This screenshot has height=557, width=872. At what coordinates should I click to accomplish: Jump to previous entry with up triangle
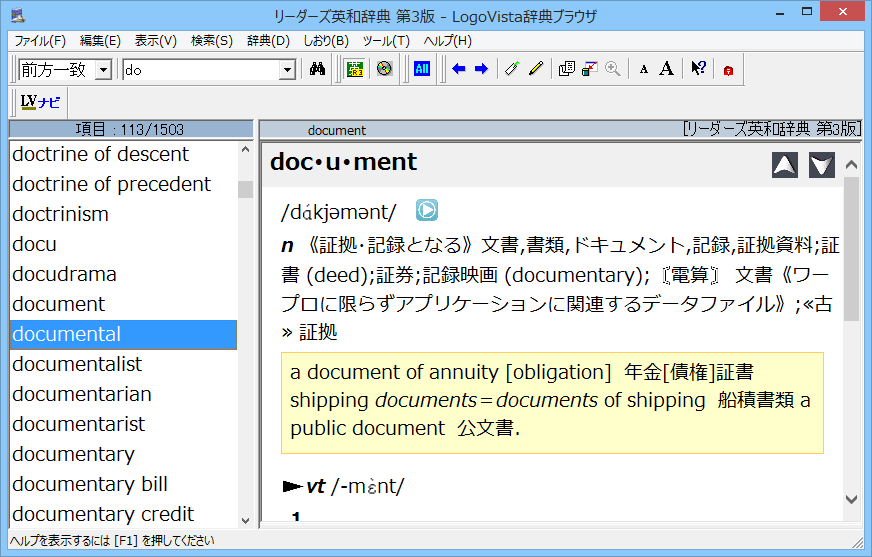click(x=785, y=165)
